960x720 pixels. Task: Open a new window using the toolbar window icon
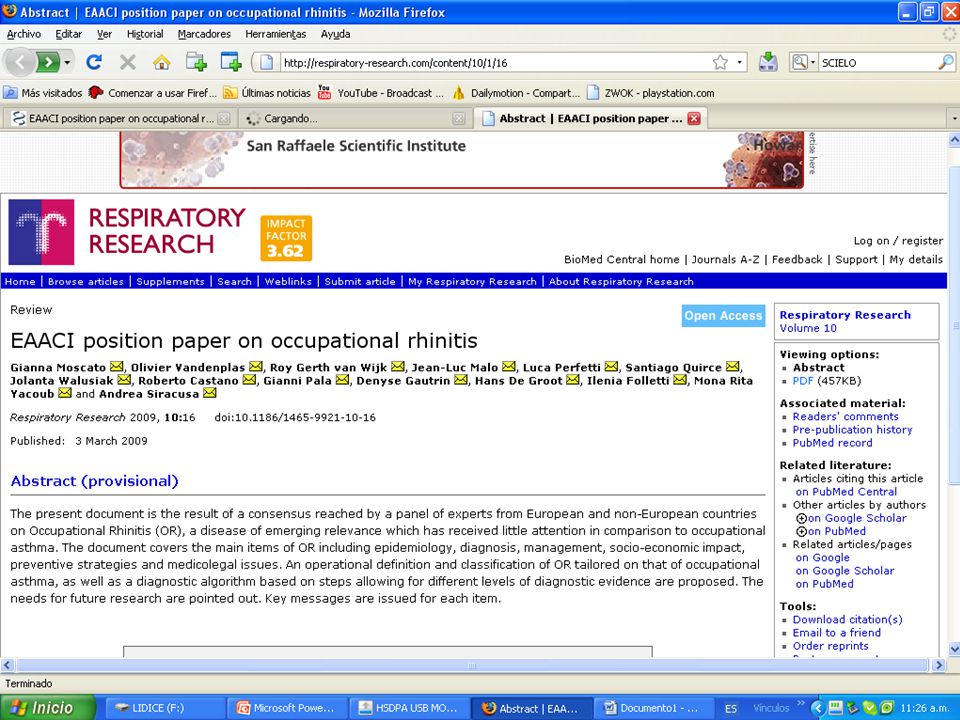click(231, 62)
